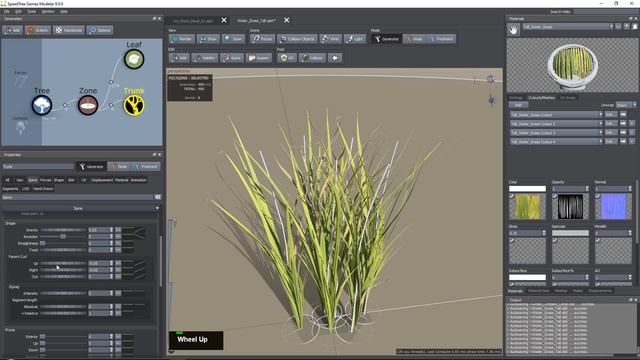The height and width of the screenshot is (360, 640).
Task: Click the hand icon in Materials panel
Action: (x=513, y=29)
